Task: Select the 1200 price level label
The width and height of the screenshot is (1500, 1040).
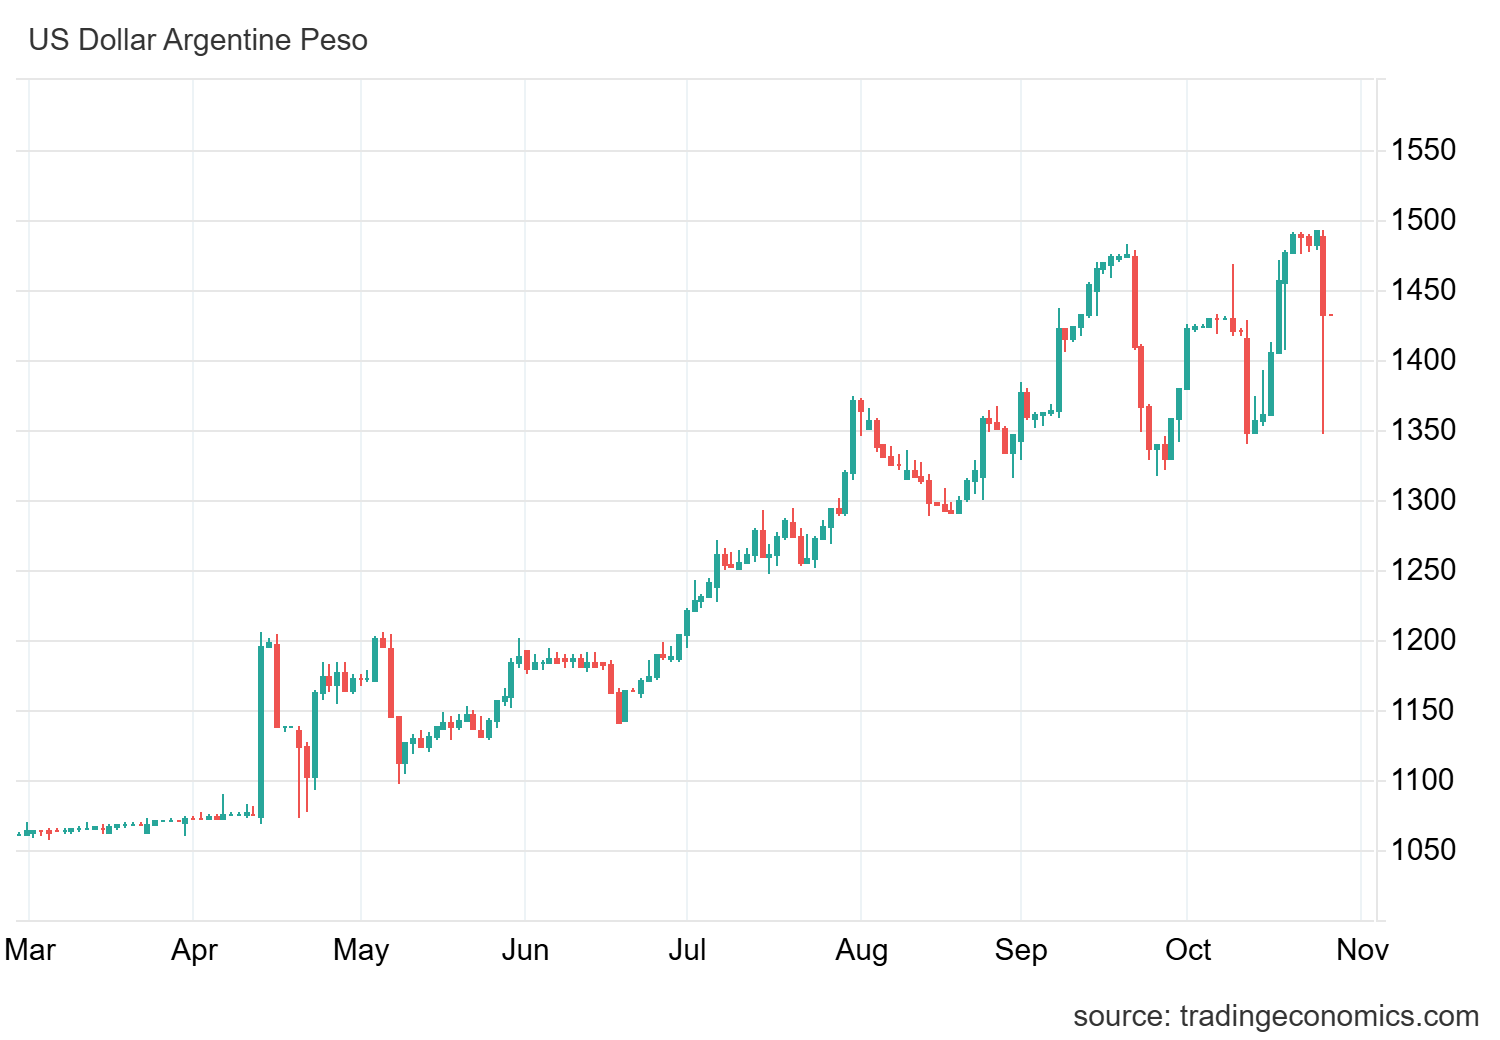Action: pos(1424,641)
